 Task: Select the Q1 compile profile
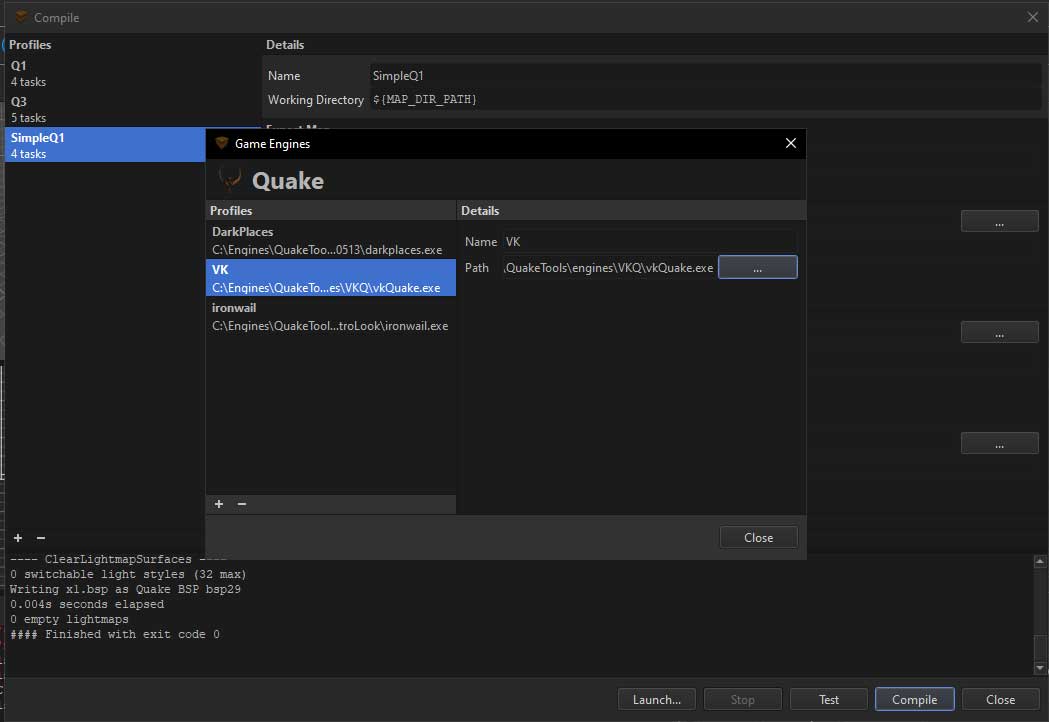pos(100,73)
